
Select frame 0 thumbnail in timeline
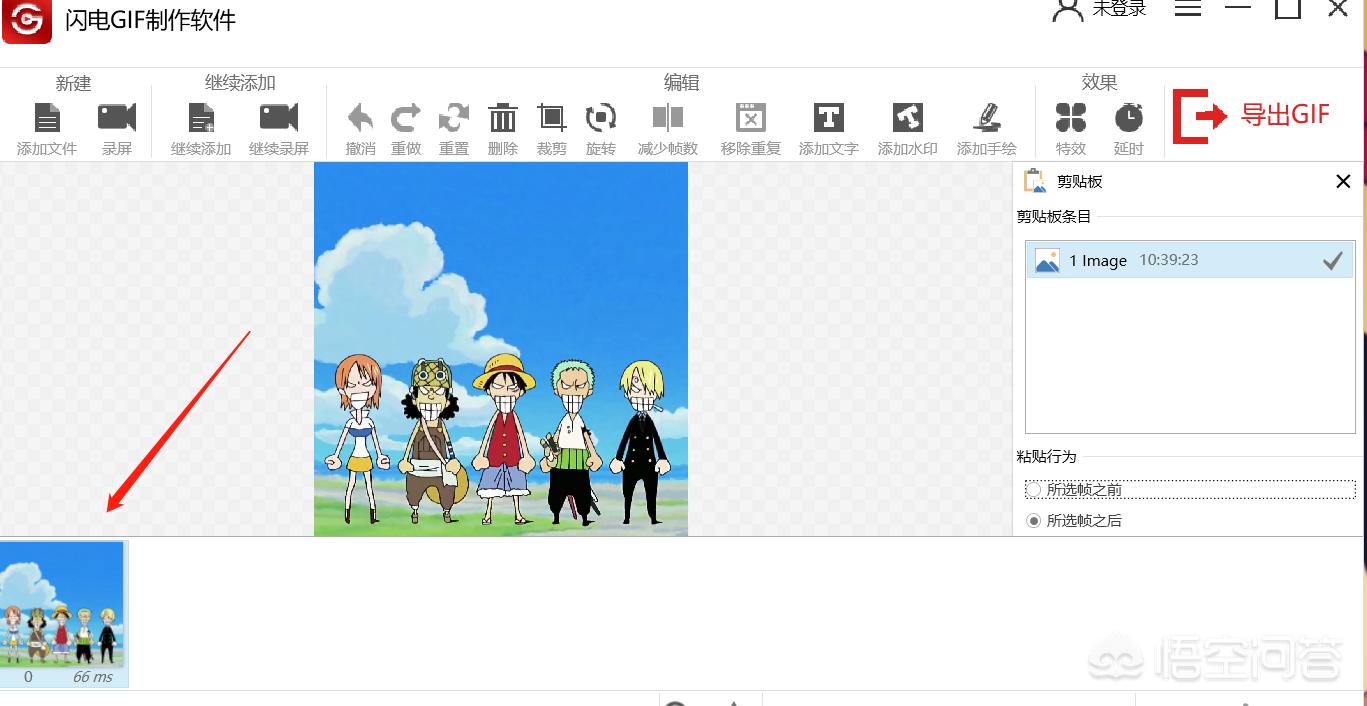click(63, 606)
